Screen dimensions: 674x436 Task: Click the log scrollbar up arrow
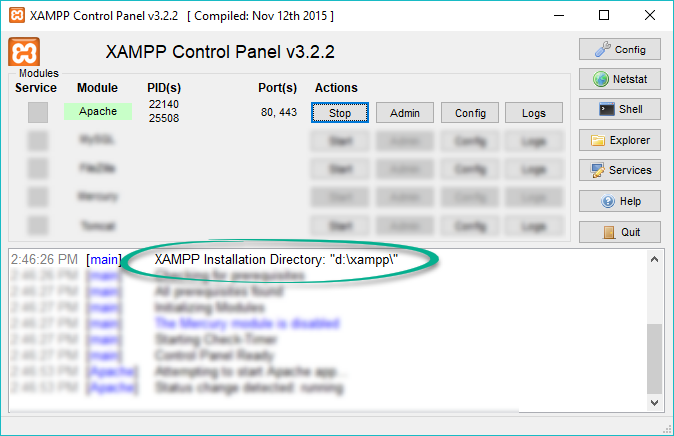tap(655, 258)
